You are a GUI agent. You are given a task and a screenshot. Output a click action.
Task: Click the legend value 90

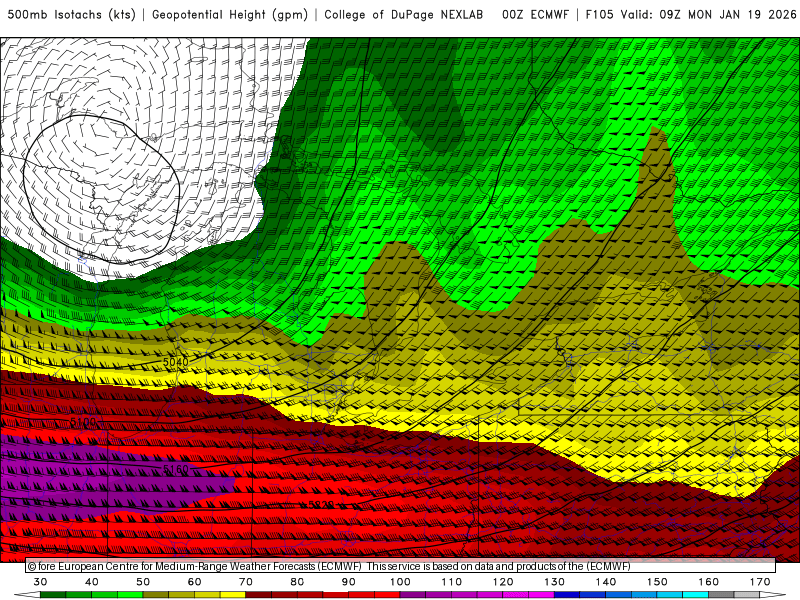(x=349, y=582)
